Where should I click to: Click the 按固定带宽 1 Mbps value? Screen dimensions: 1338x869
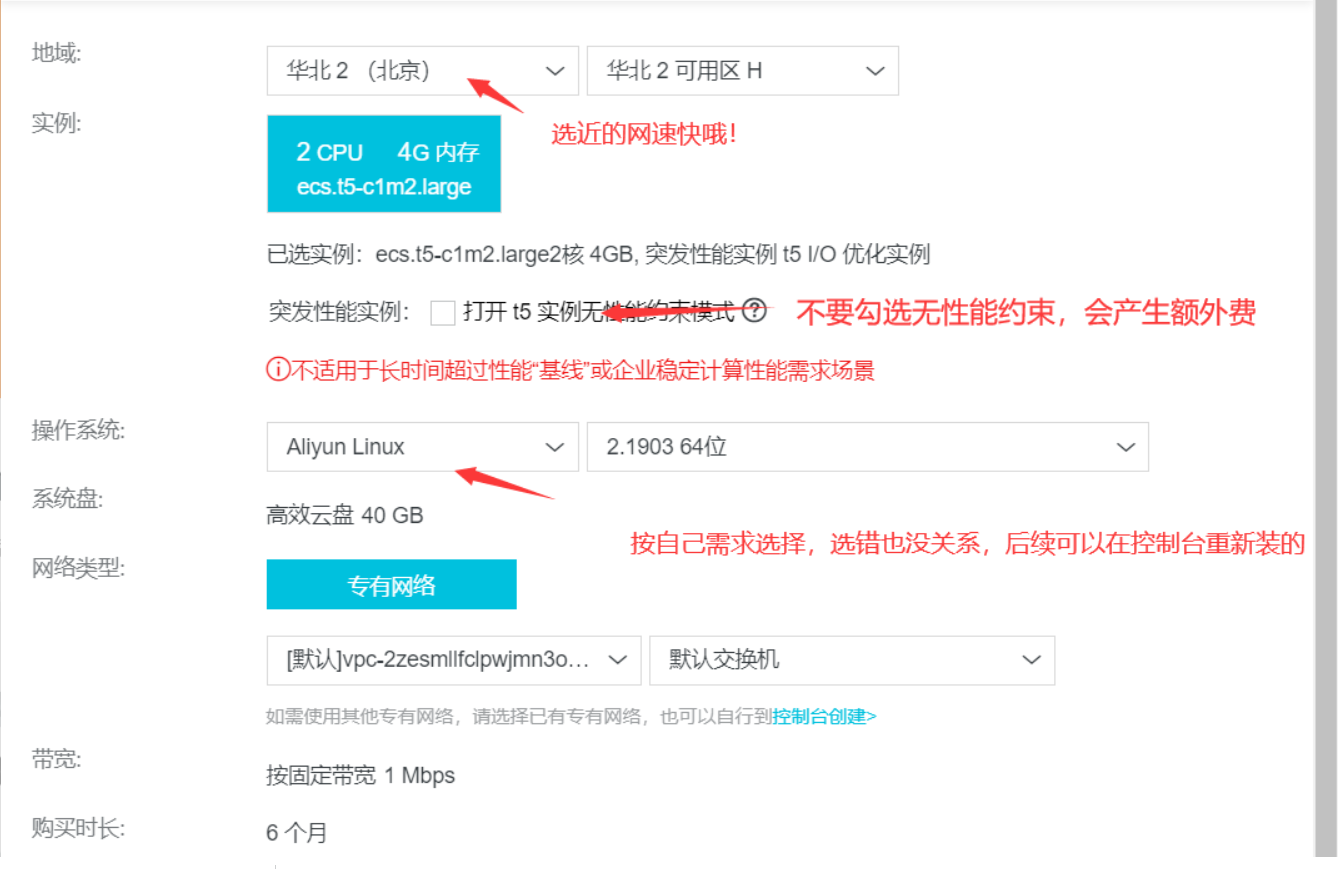tap(360, 775)
